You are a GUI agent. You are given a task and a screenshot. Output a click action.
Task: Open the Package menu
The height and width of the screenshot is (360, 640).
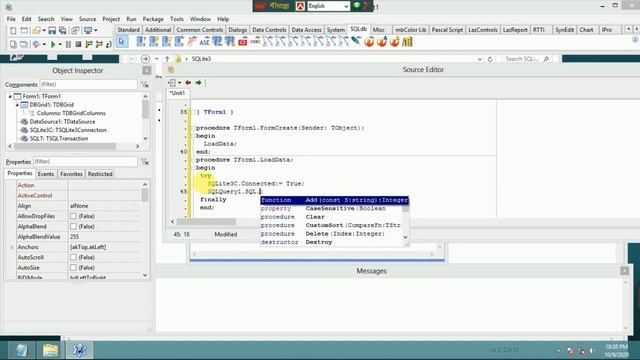click(x=153, y=19)
